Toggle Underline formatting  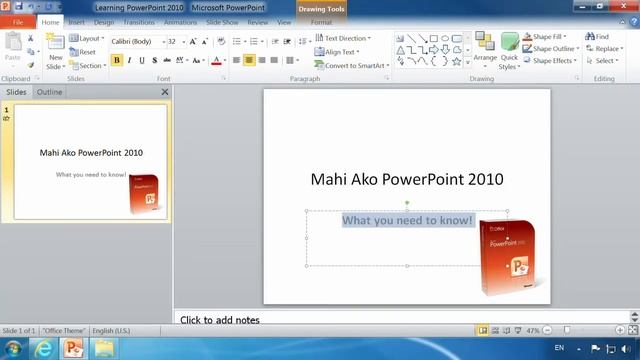(142, 60)
